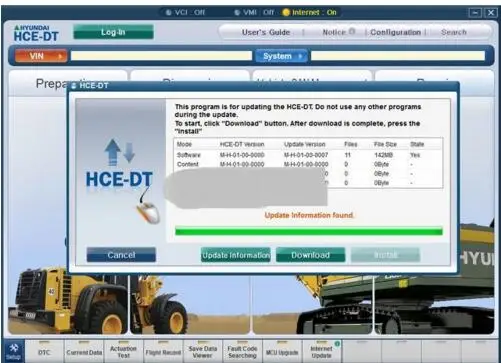This screenshot has height=363, width=501.
Task: Click the System input field
Action: click(x=398, y=56)
